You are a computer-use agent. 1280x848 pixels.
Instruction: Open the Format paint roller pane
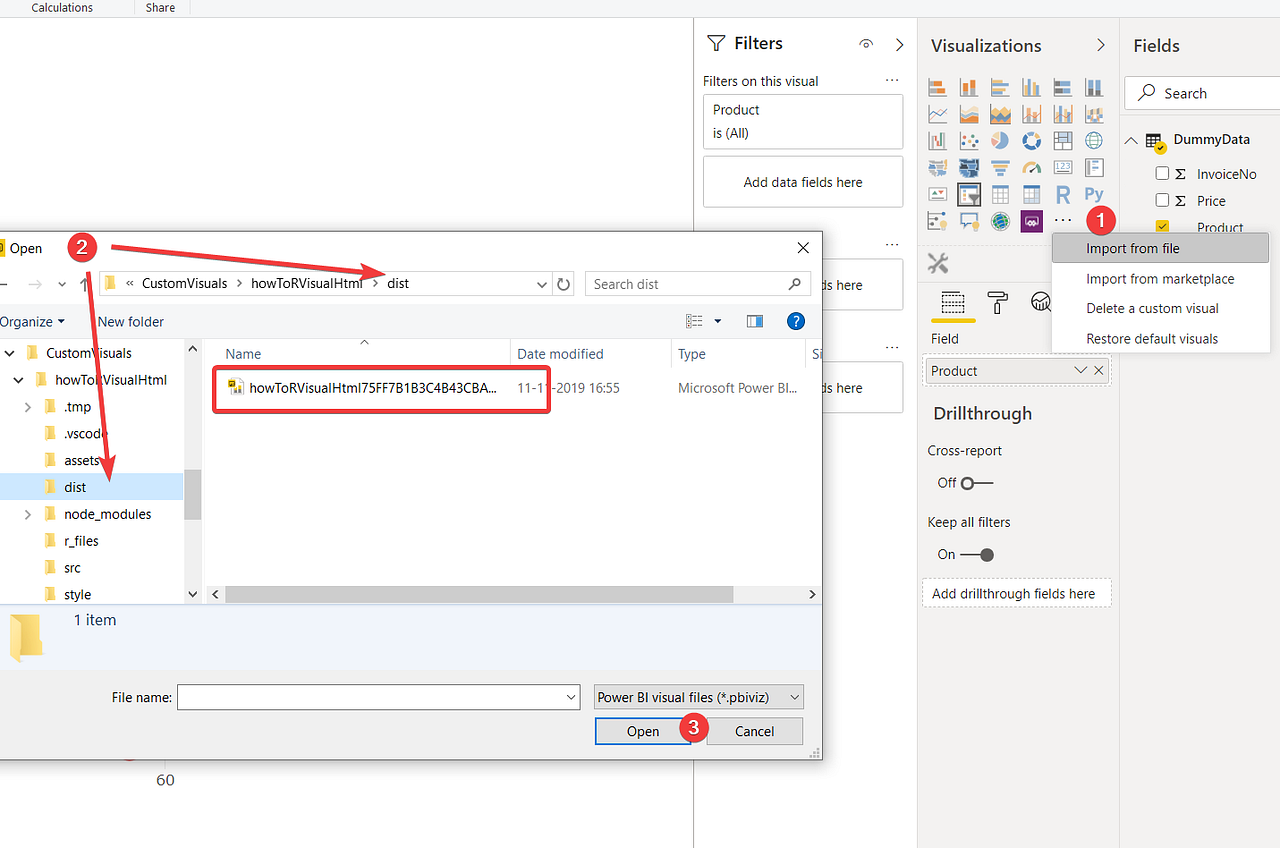998,303
